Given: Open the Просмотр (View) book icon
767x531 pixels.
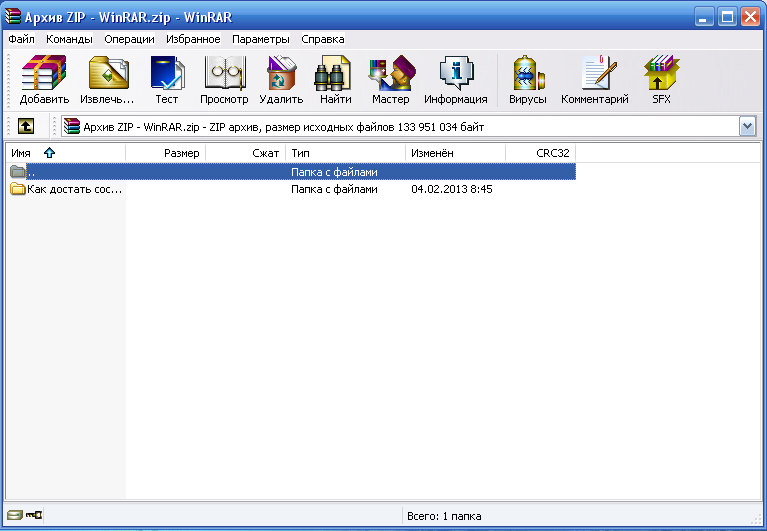Looking at the screenshot, I should click(x=225, y=72).
